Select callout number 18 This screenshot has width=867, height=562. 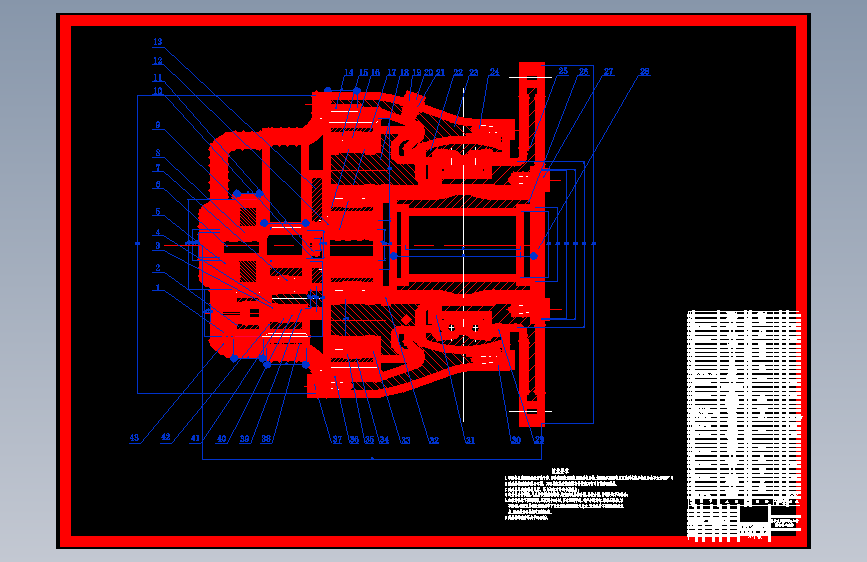404,72
